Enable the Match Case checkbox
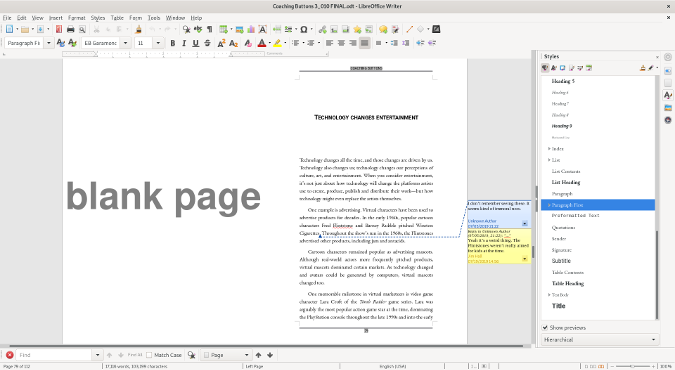 point(149,355)
